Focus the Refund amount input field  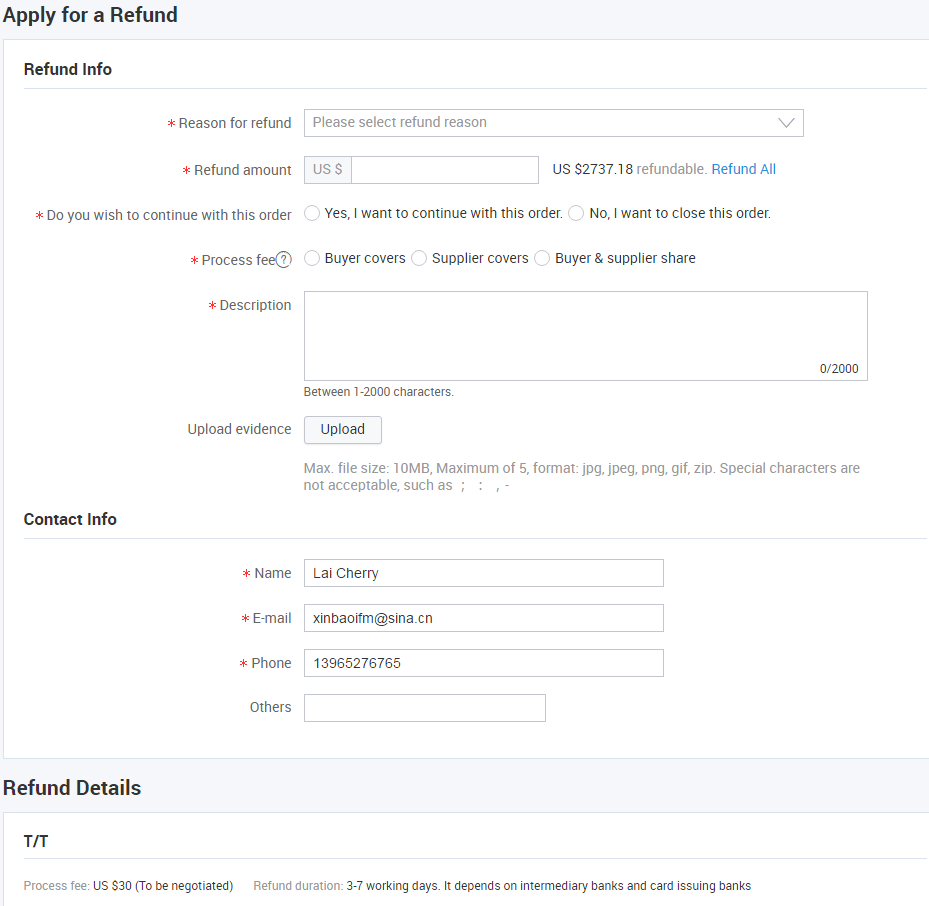(x=445, y=170)
